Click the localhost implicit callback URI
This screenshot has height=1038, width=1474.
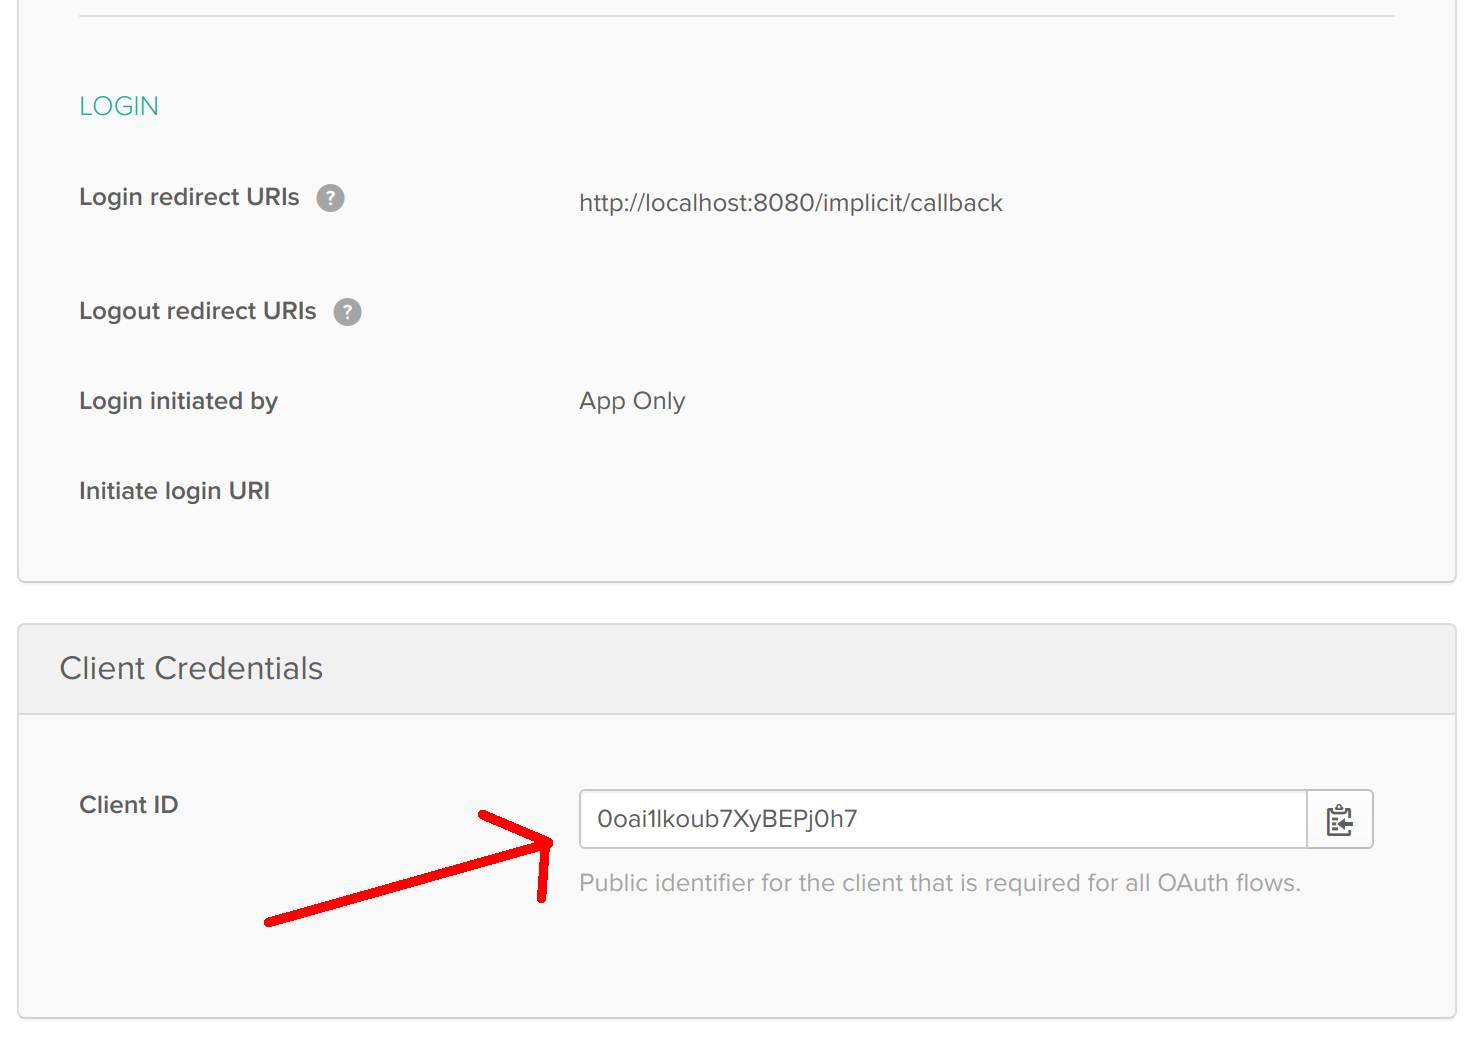click(x=790, y=203)
